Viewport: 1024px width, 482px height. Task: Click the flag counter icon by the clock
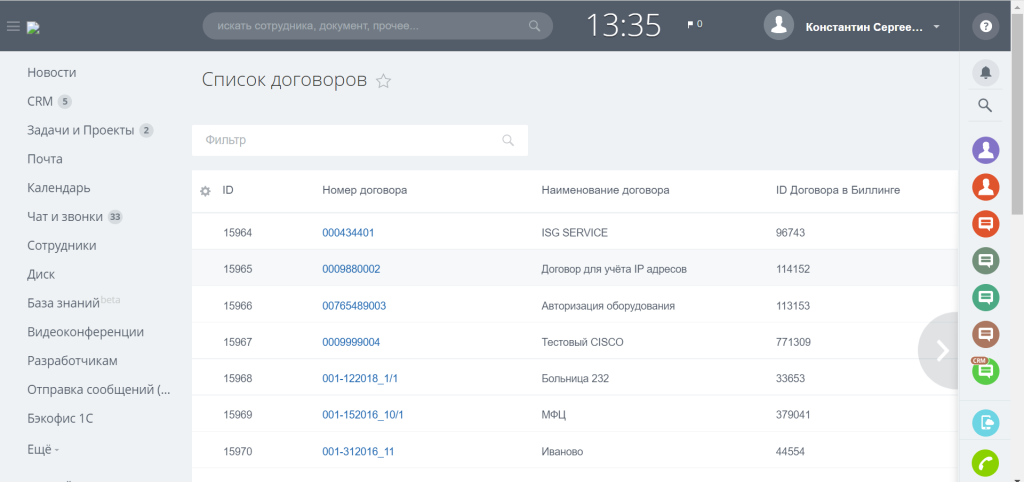pos(694,24)
